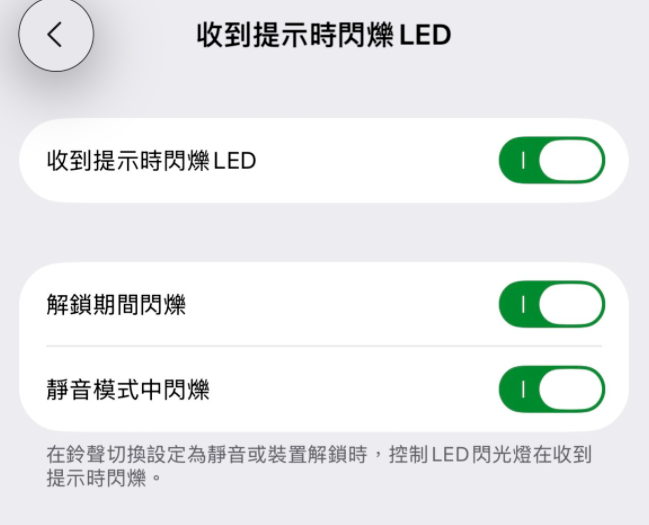Switch off 靜音模式中閃爍 toggle

[x=551, y=390]
